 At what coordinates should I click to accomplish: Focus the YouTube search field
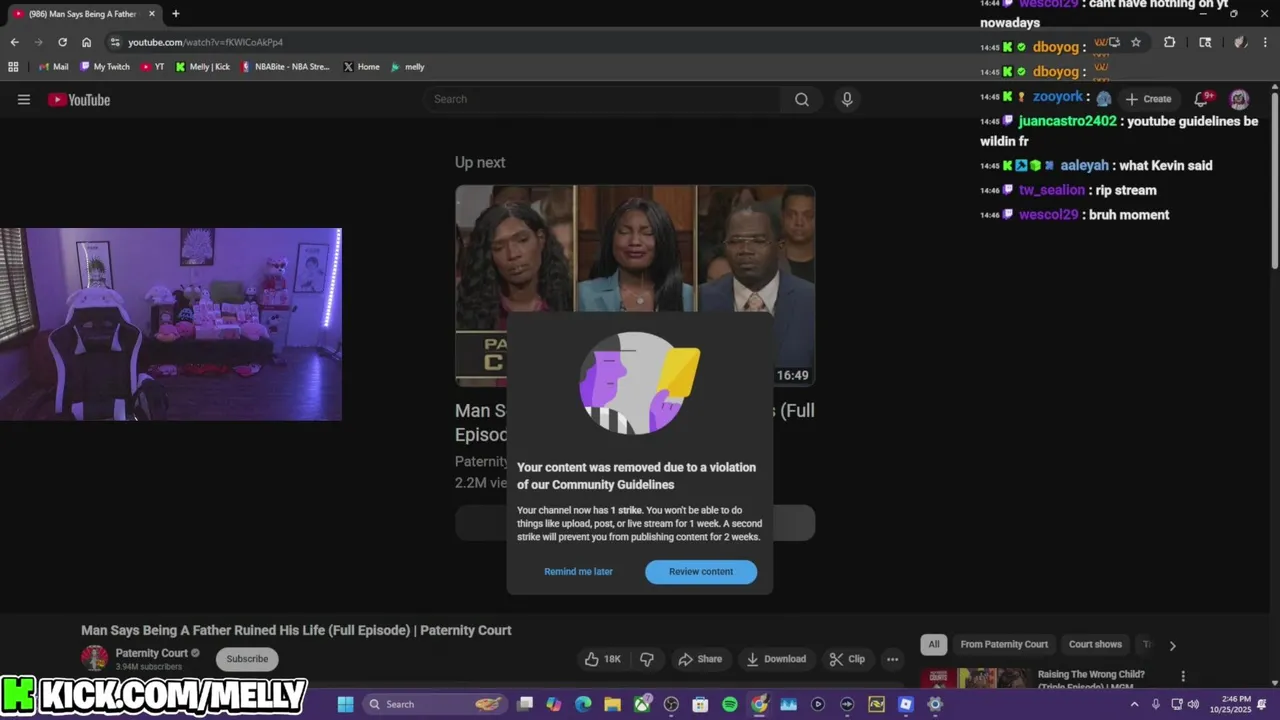click(x=604, y=99)
